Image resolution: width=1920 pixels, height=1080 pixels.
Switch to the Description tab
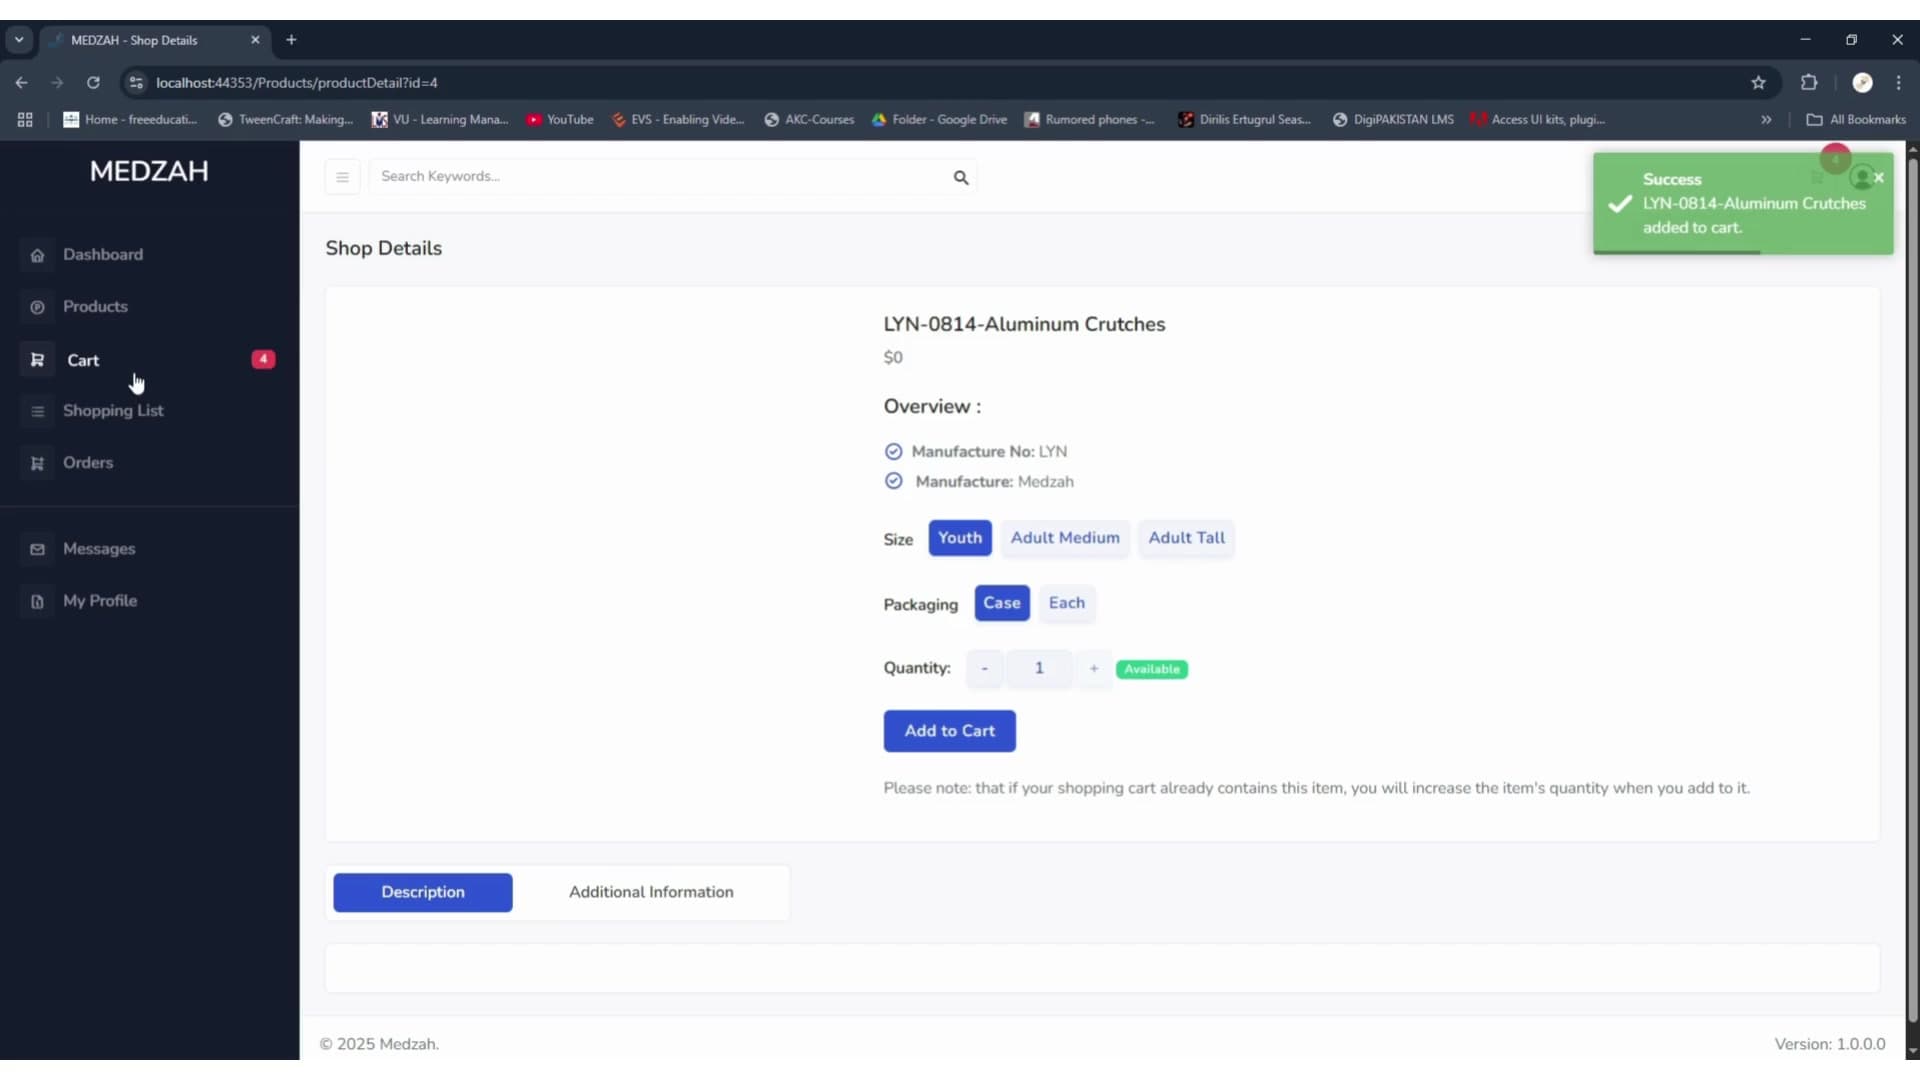[423, 892]
